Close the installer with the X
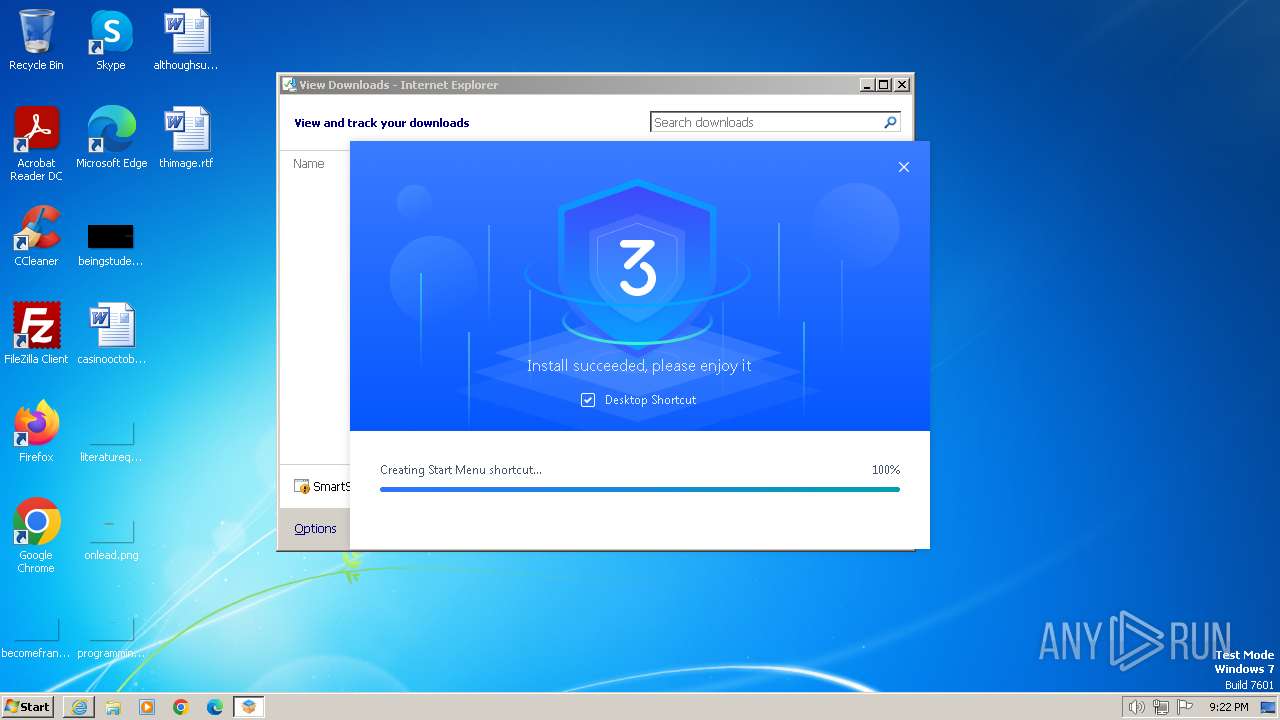 (904, 167)
